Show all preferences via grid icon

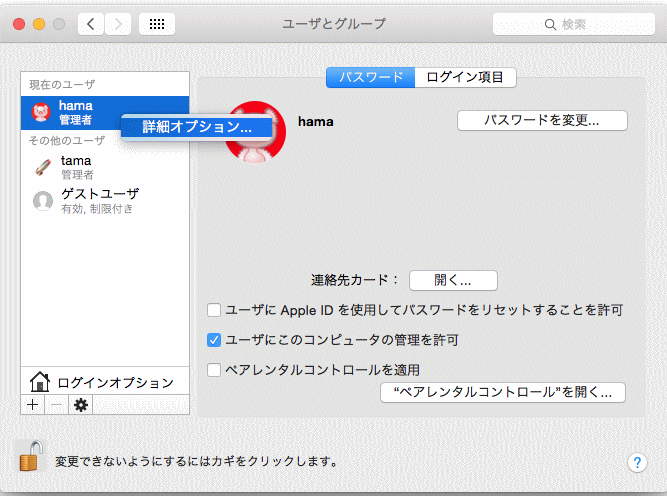157,24
